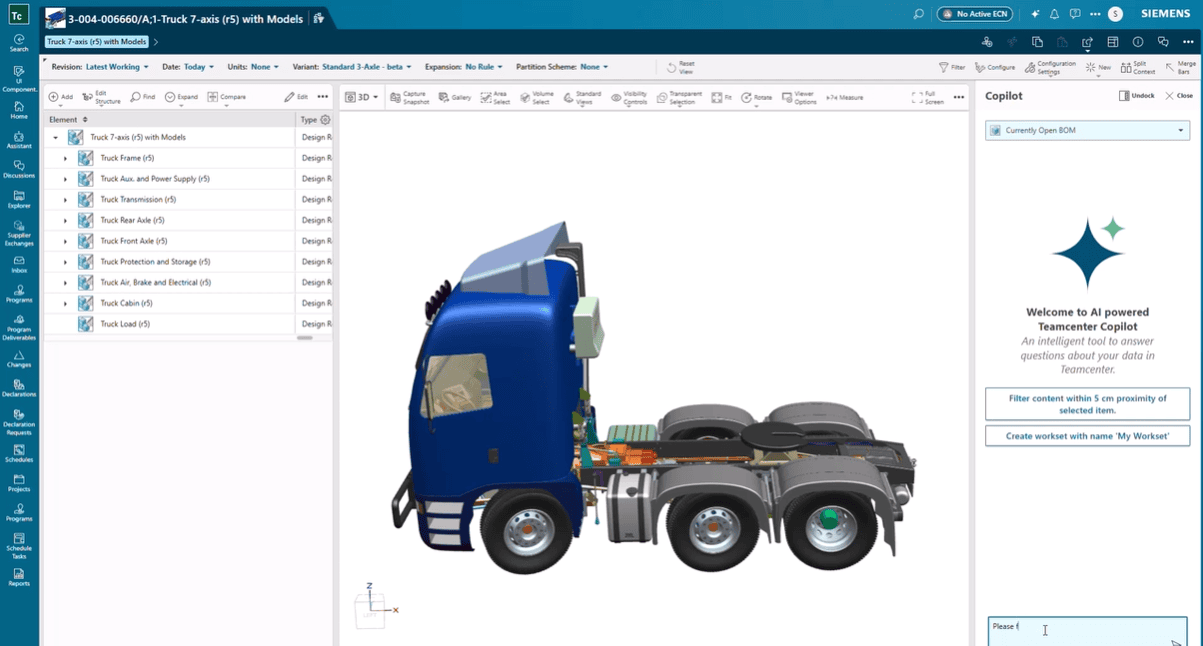1203x646 pixels.
Task: Click the Undock button in the Copilot panel
Action: (x=1136, y=96)
